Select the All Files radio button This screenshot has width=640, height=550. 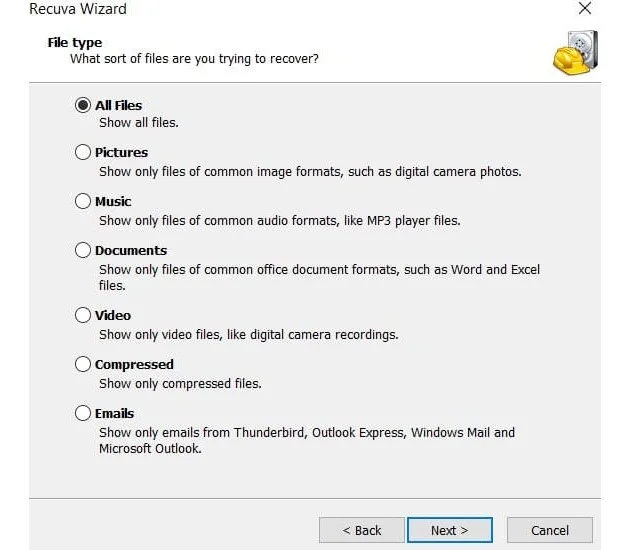pyautogui.click(x=83, y=105)
